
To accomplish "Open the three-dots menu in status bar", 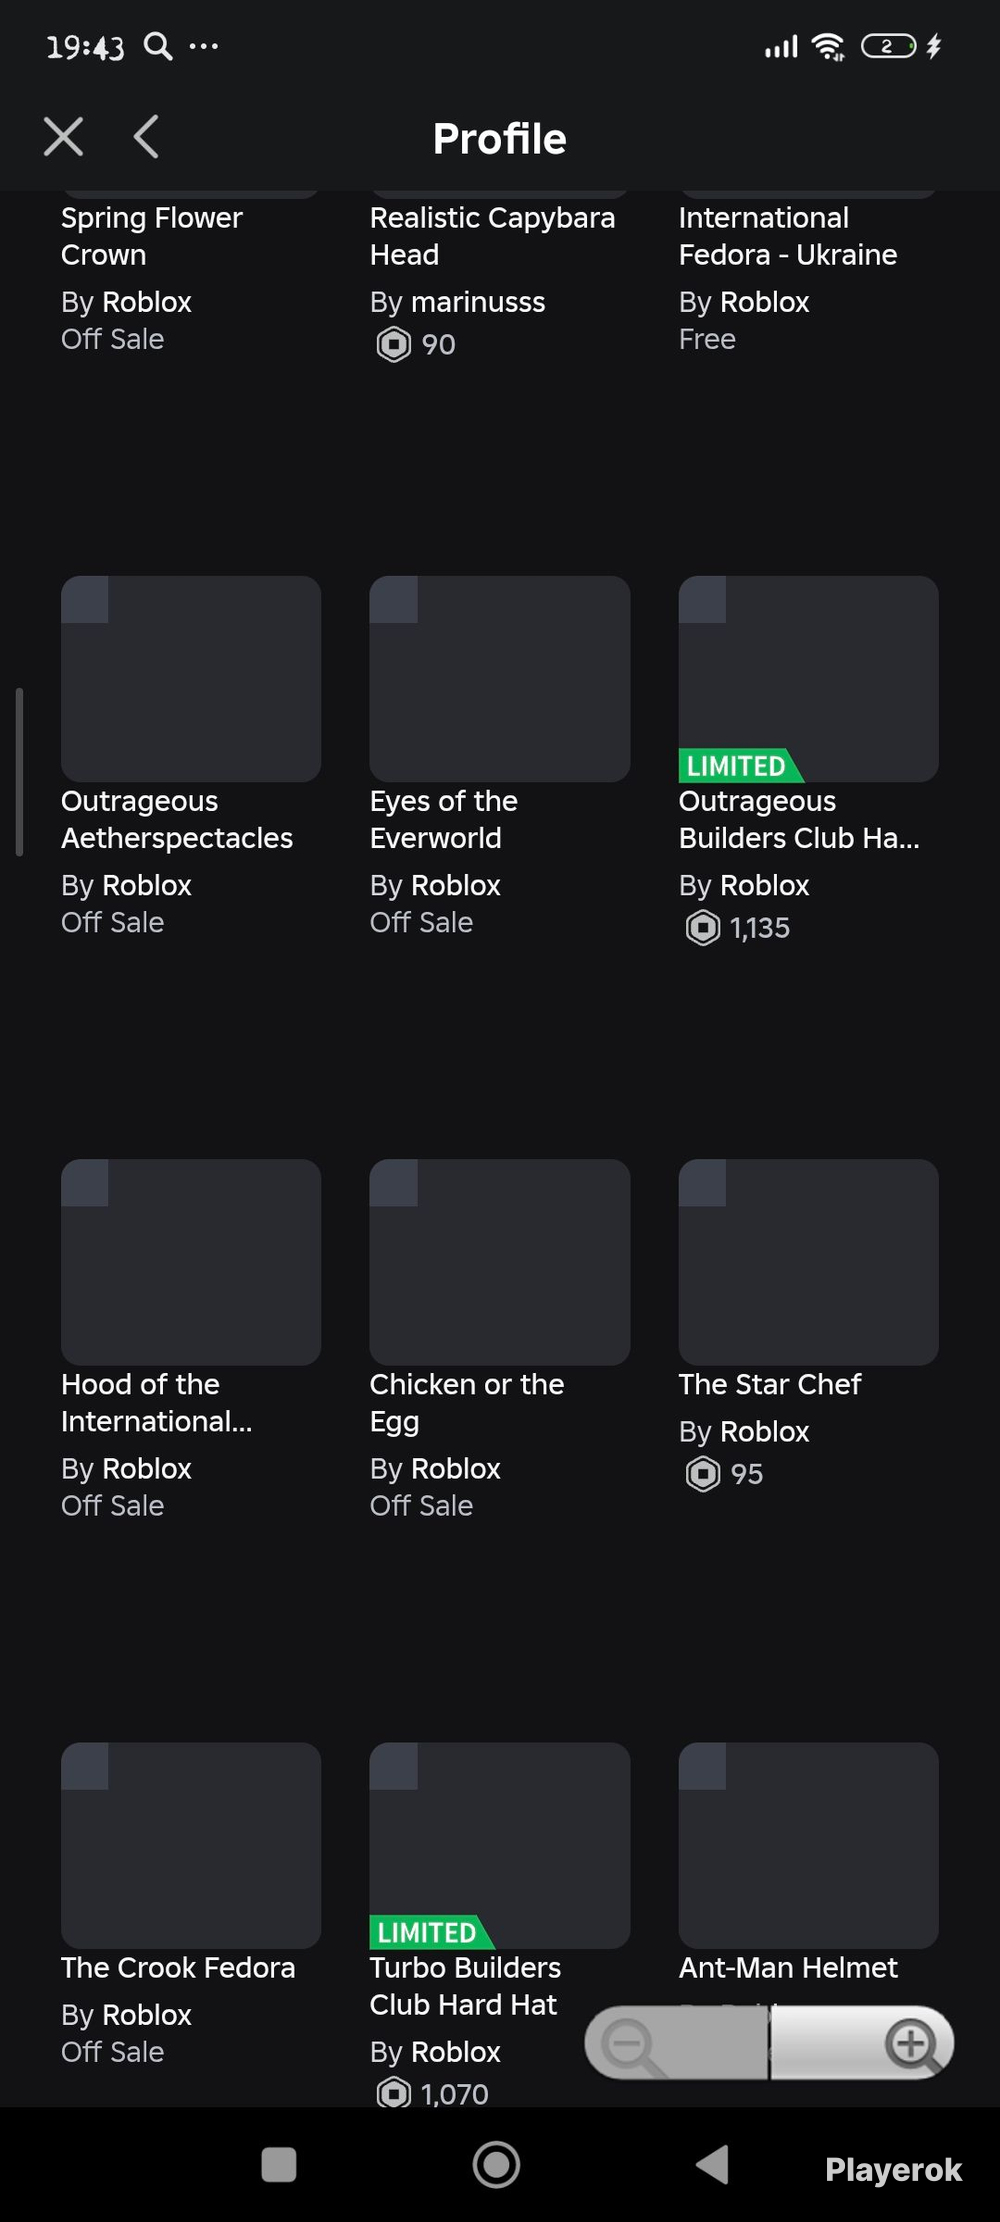I will pos(203,46).
